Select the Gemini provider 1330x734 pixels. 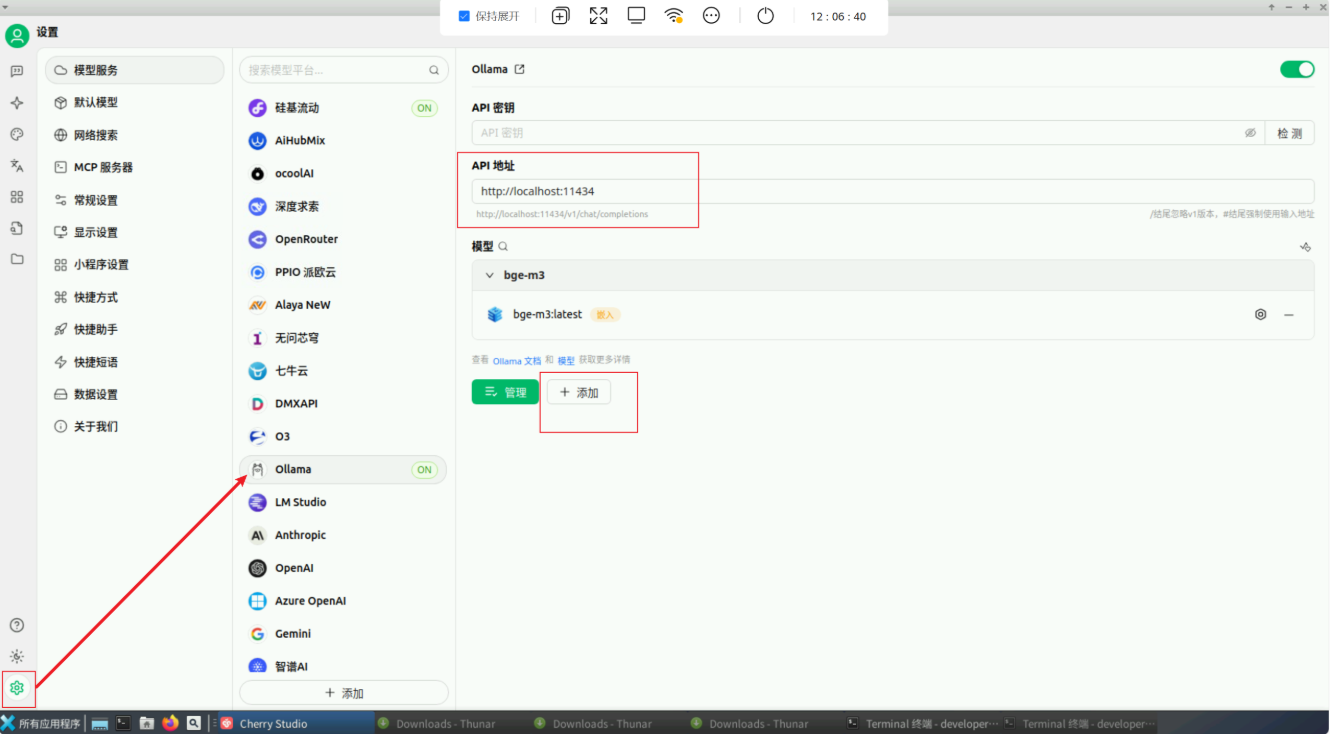coord(343,634)
